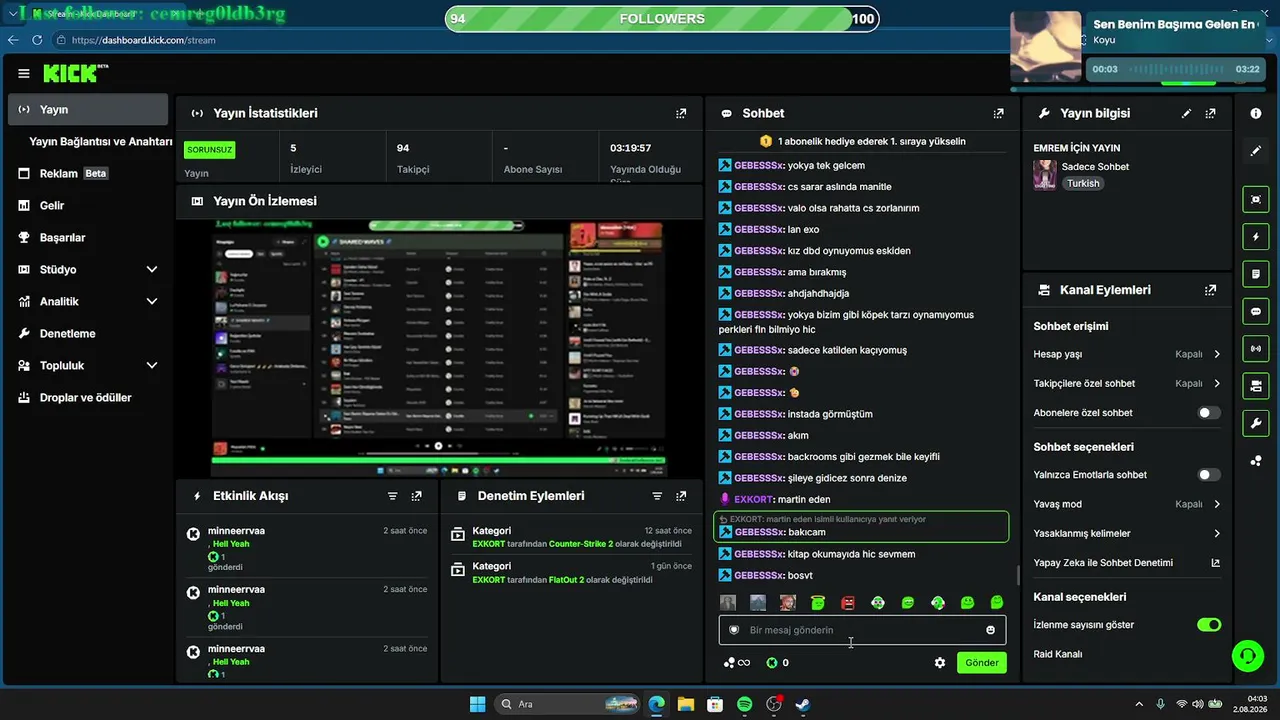Open File Explorer from the taskbar
The width and height of the screenshot is (1280, 720).
(686, 704)
